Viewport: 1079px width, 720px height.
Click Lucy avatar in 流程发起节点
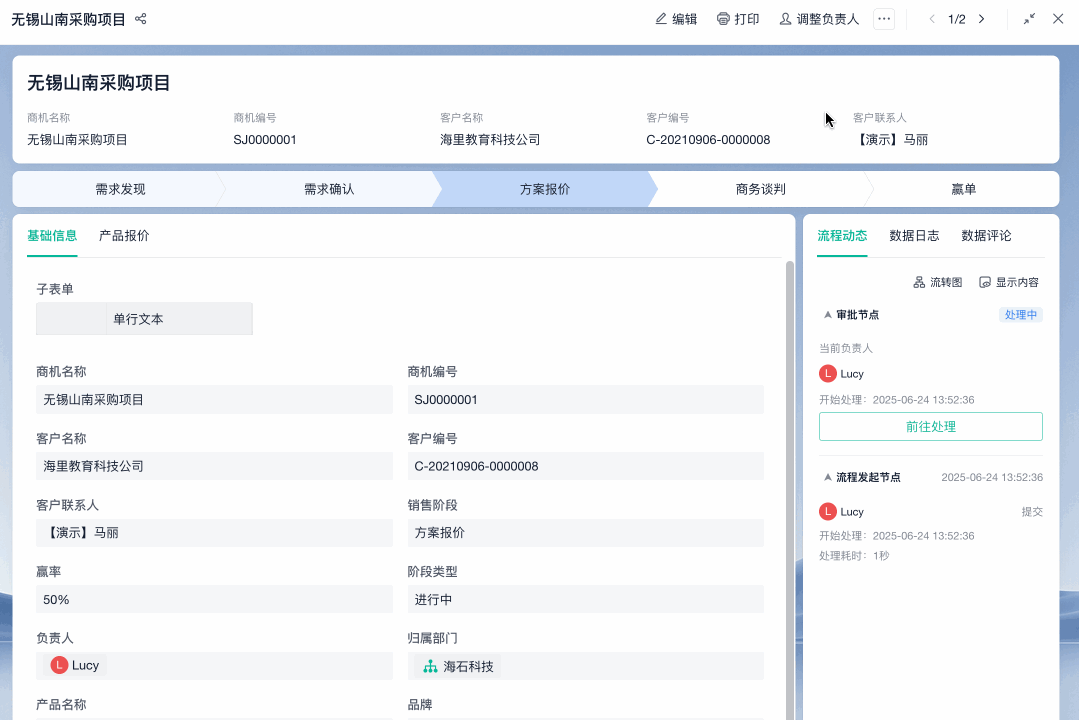(828, 511)
